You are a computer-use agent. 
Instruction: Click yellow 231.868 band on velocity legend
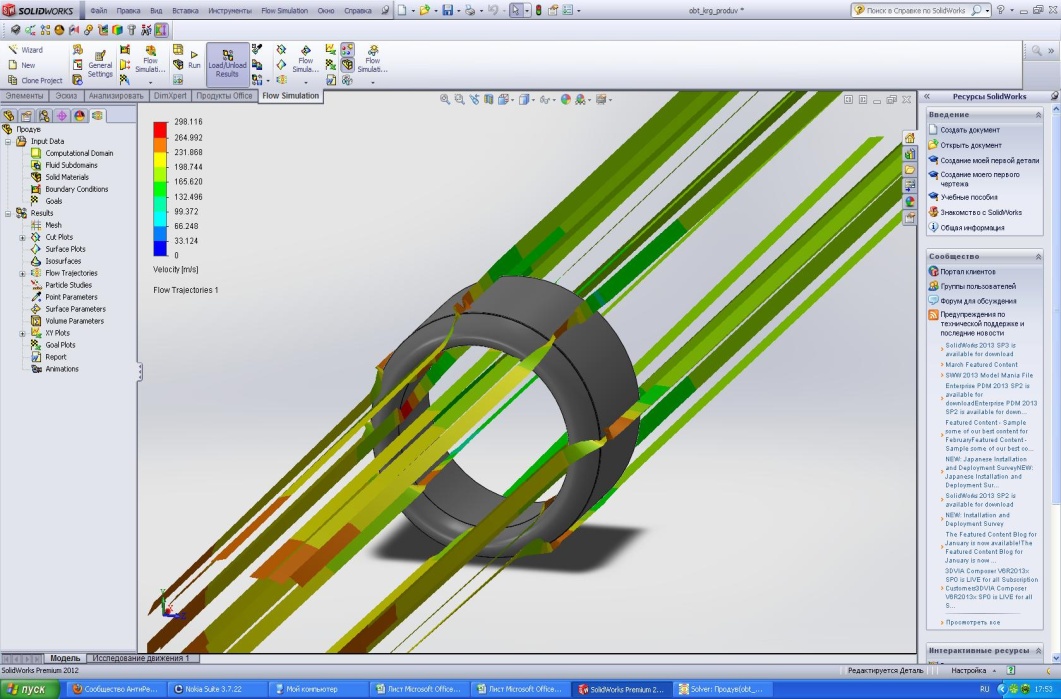tap(160, 160)
